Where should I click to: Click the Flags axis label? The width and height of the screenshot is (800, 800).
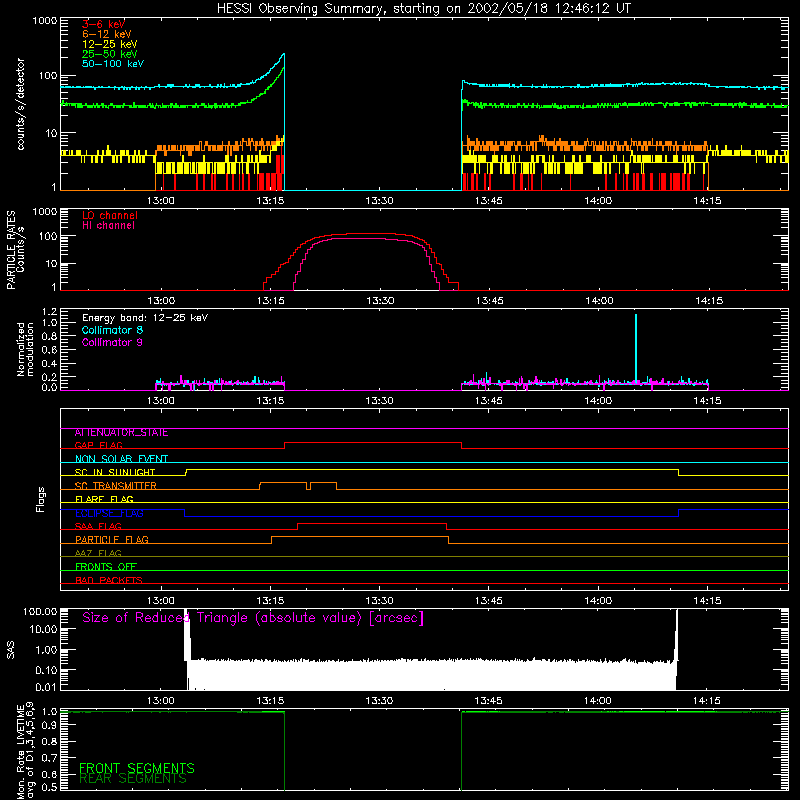[x=41, y=499]
